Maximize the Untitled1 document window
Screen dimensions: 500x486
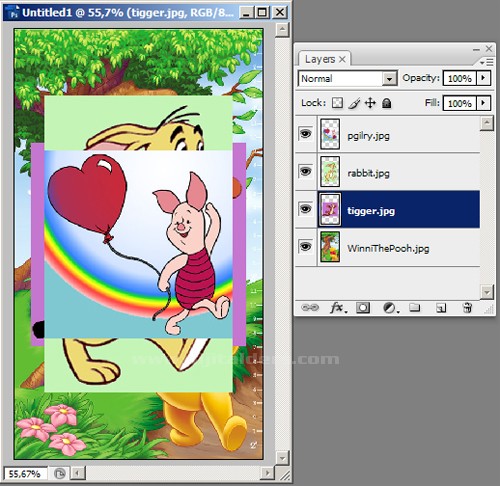pos(262,13)
